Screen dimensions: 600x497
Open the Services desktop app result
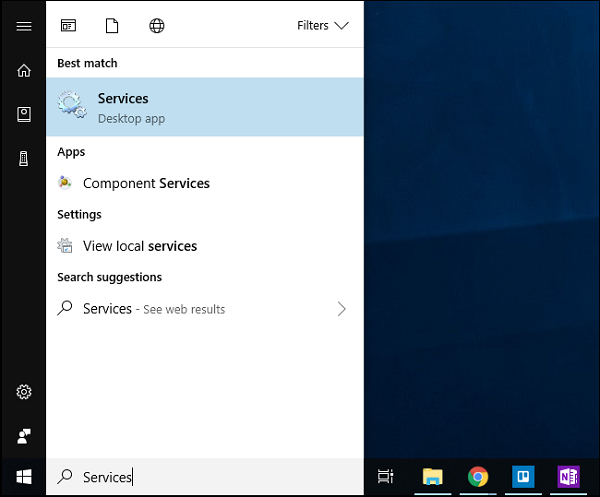click(205, 107)
